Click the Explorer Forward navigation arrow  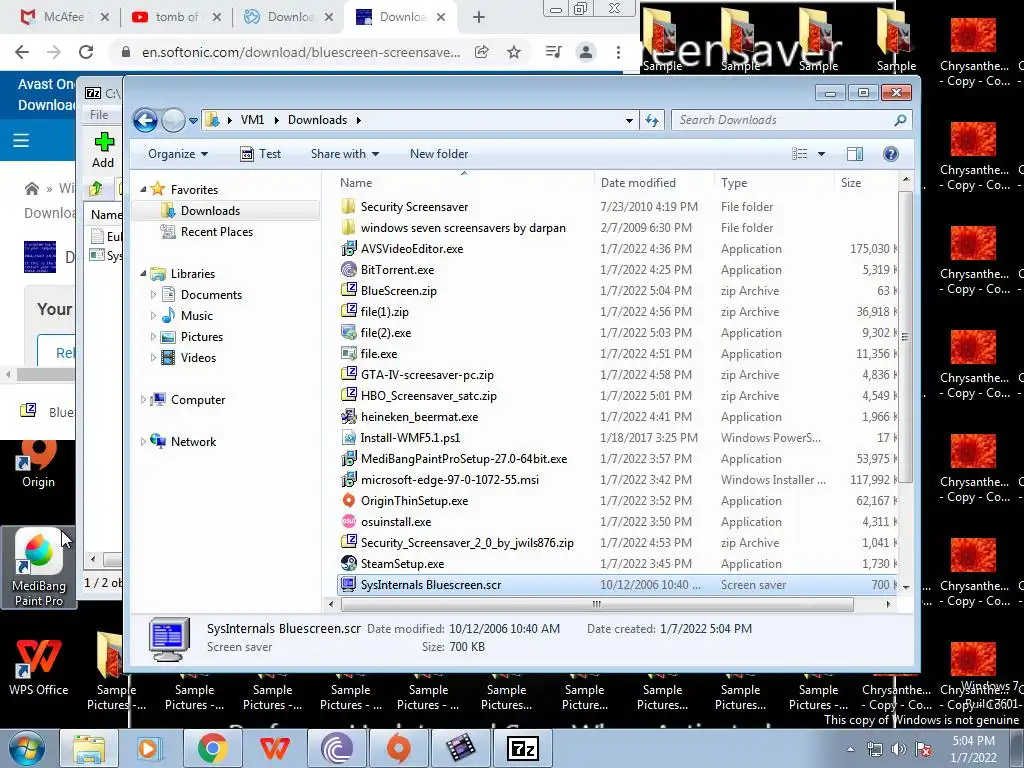(173, 120)
